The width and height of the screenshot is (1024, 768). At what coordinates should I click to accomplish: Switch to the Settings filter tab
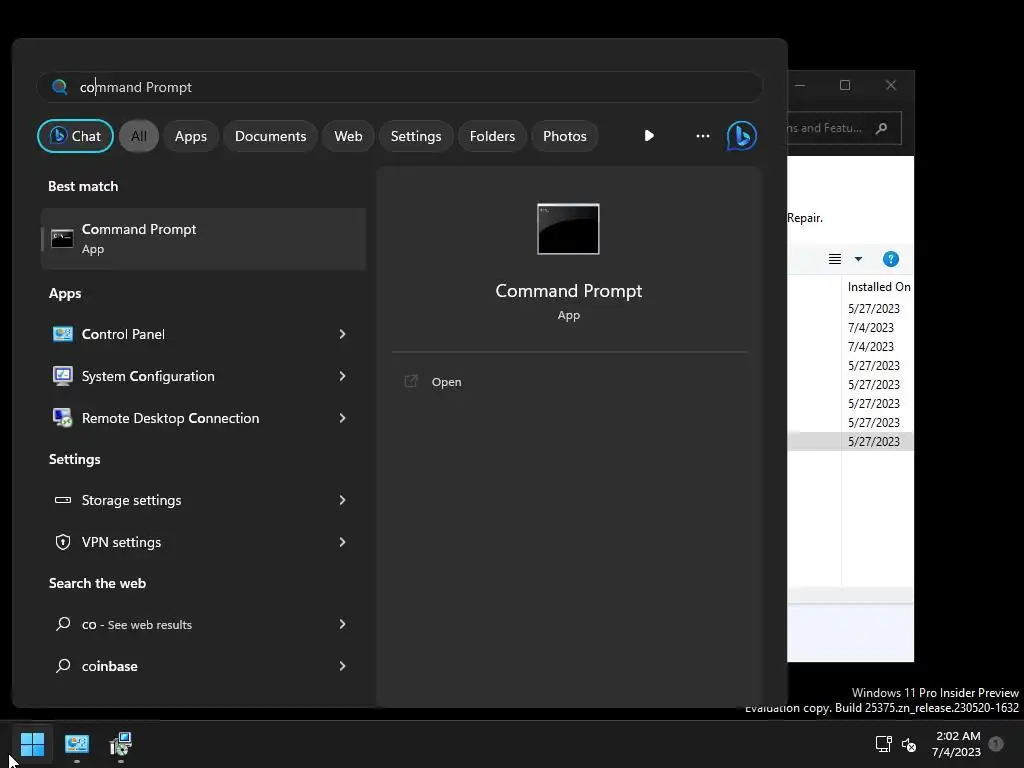click(416, 136)
